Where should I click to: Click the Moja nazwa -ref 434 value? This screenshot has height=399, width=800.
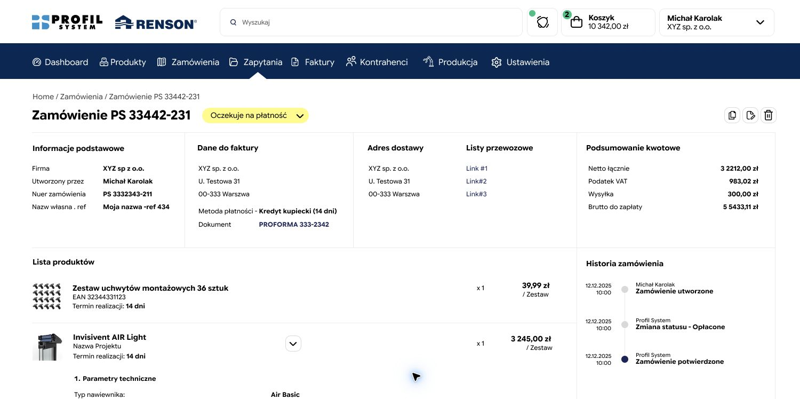point(136,207)
